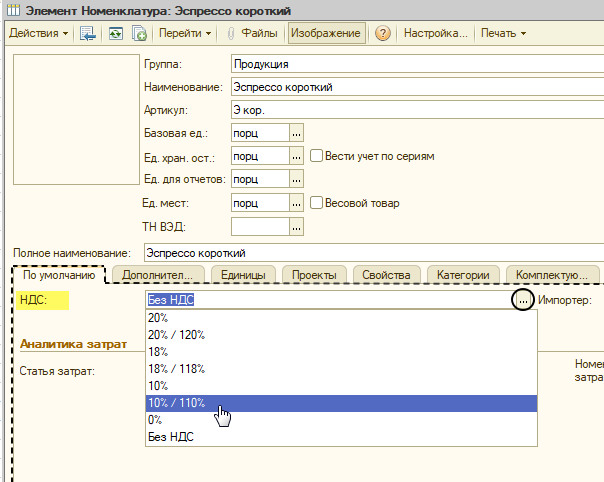Open selection for Ед. мест ellipsis button
The image size is (604, 482).
[296, 203]
